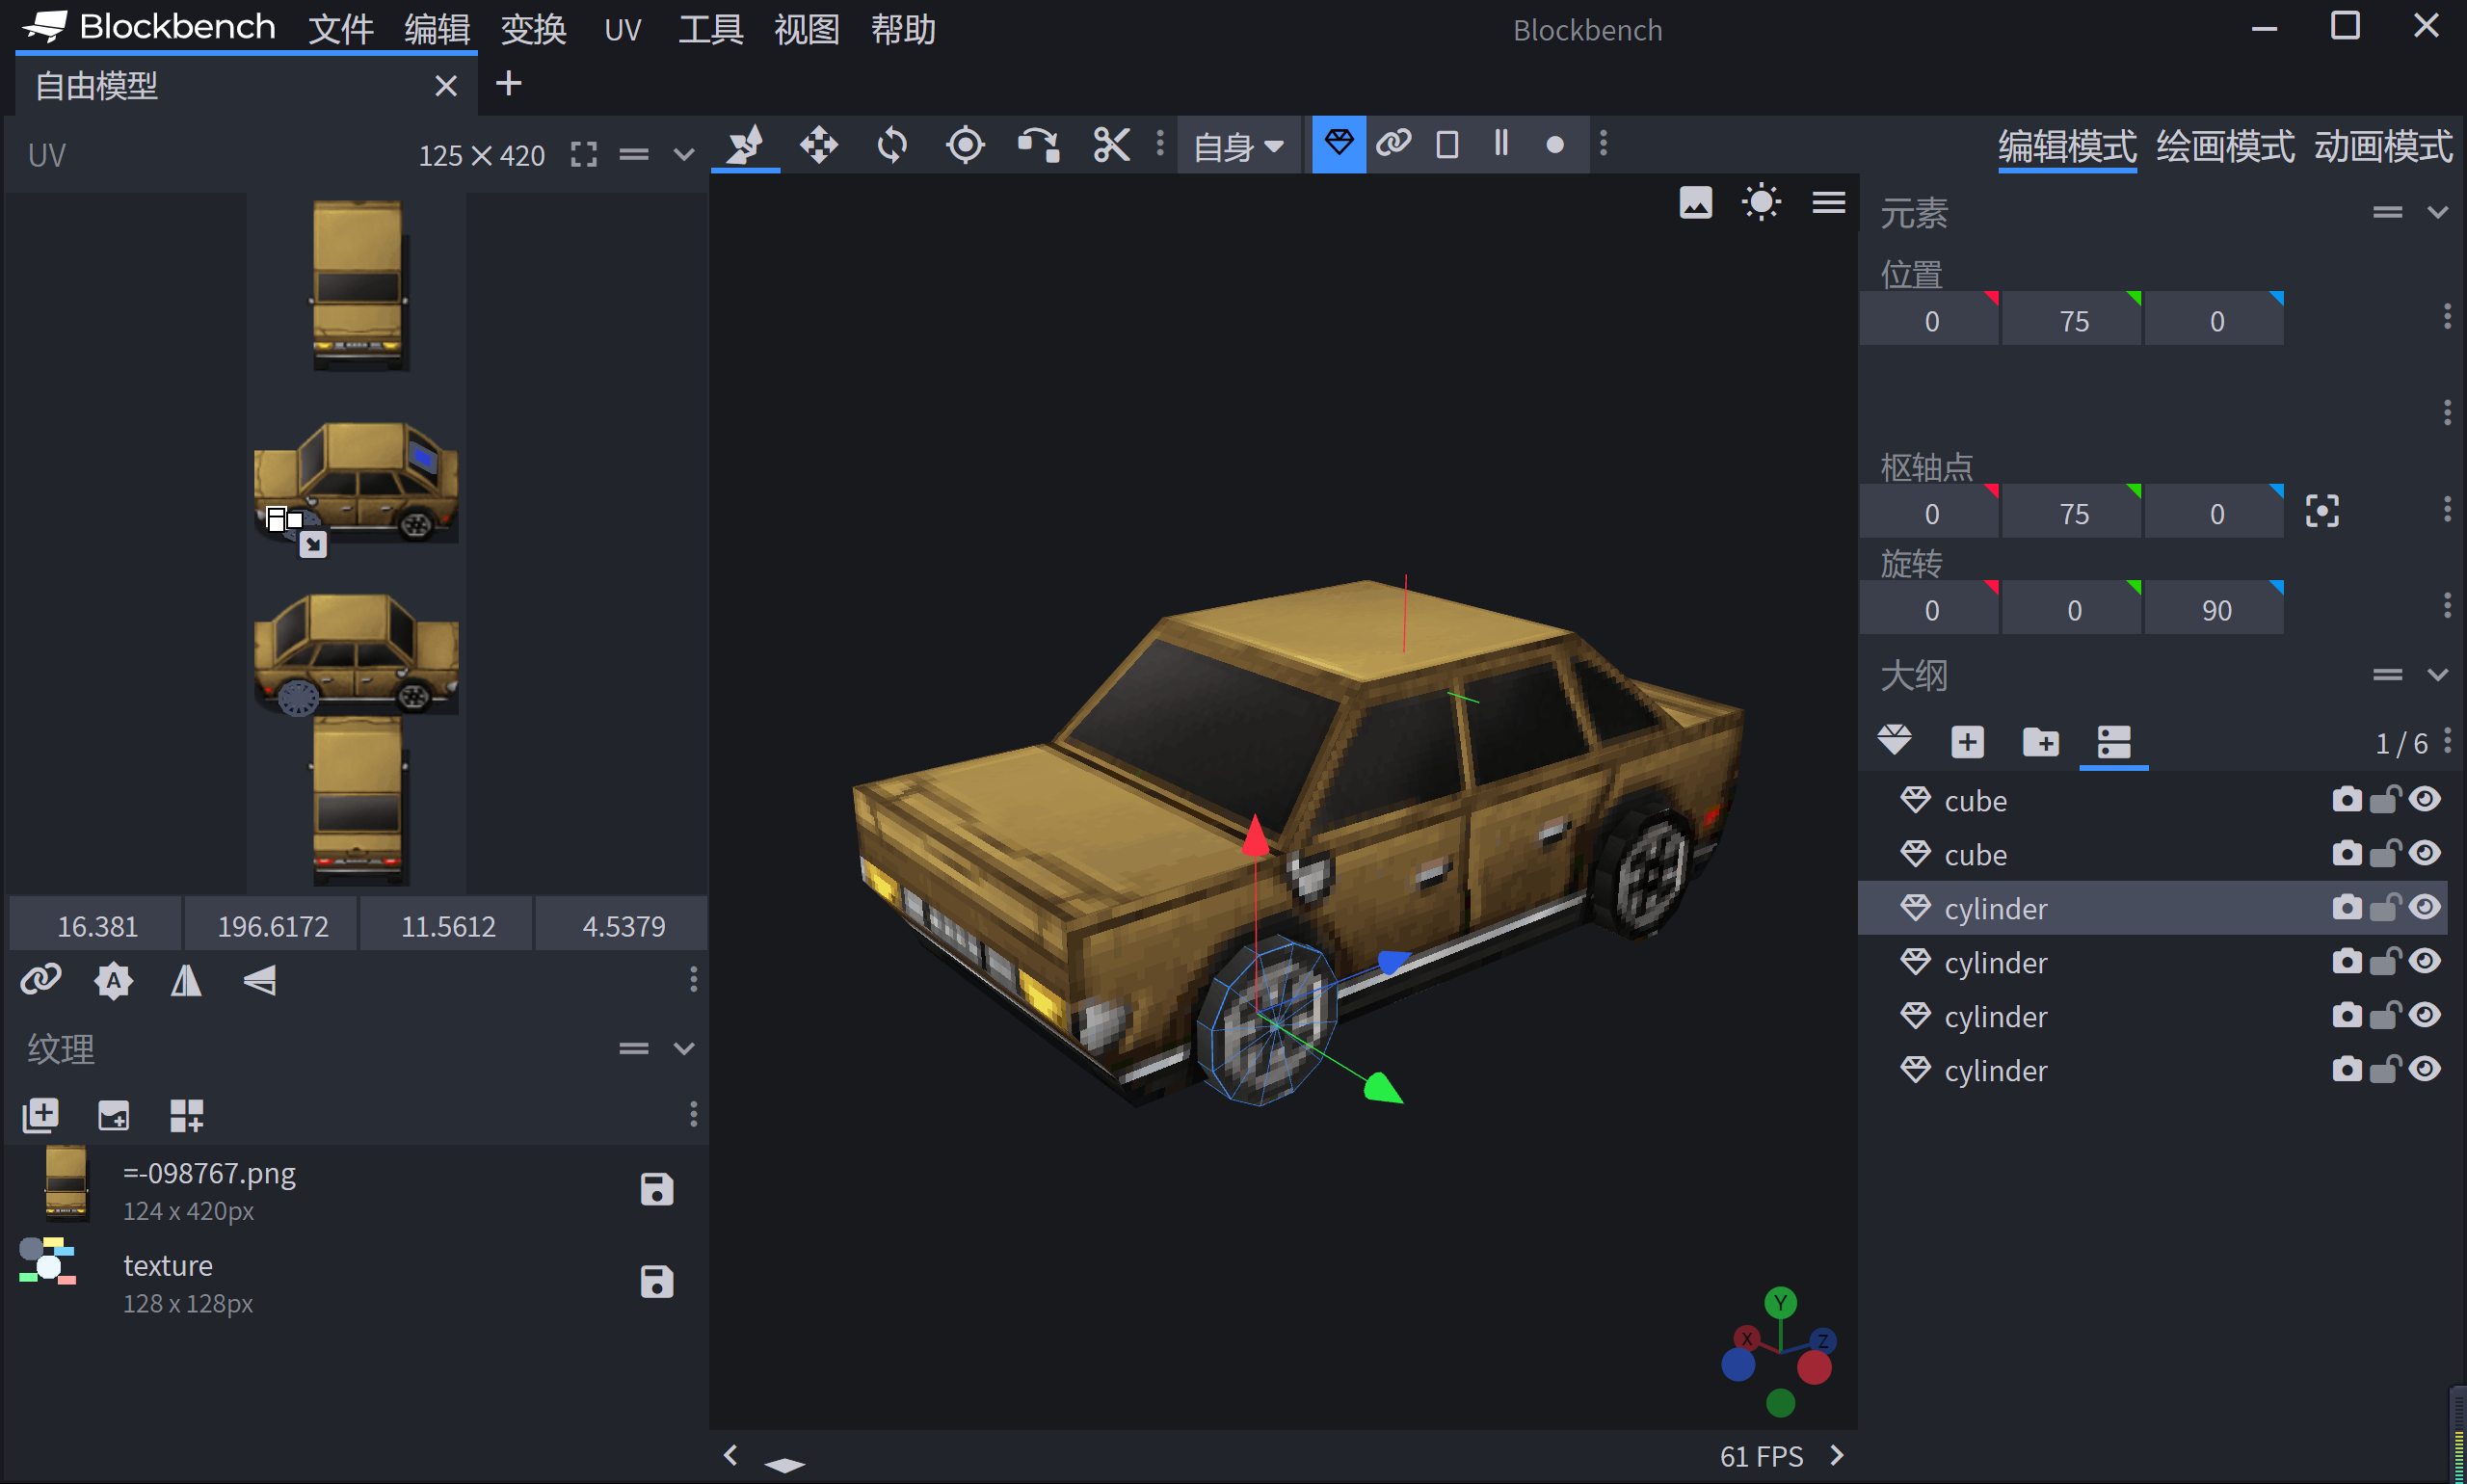Screen dimensions: 2467x1484
Task: Select the third cylinder in outliner
Action: click(2153, 1016)
